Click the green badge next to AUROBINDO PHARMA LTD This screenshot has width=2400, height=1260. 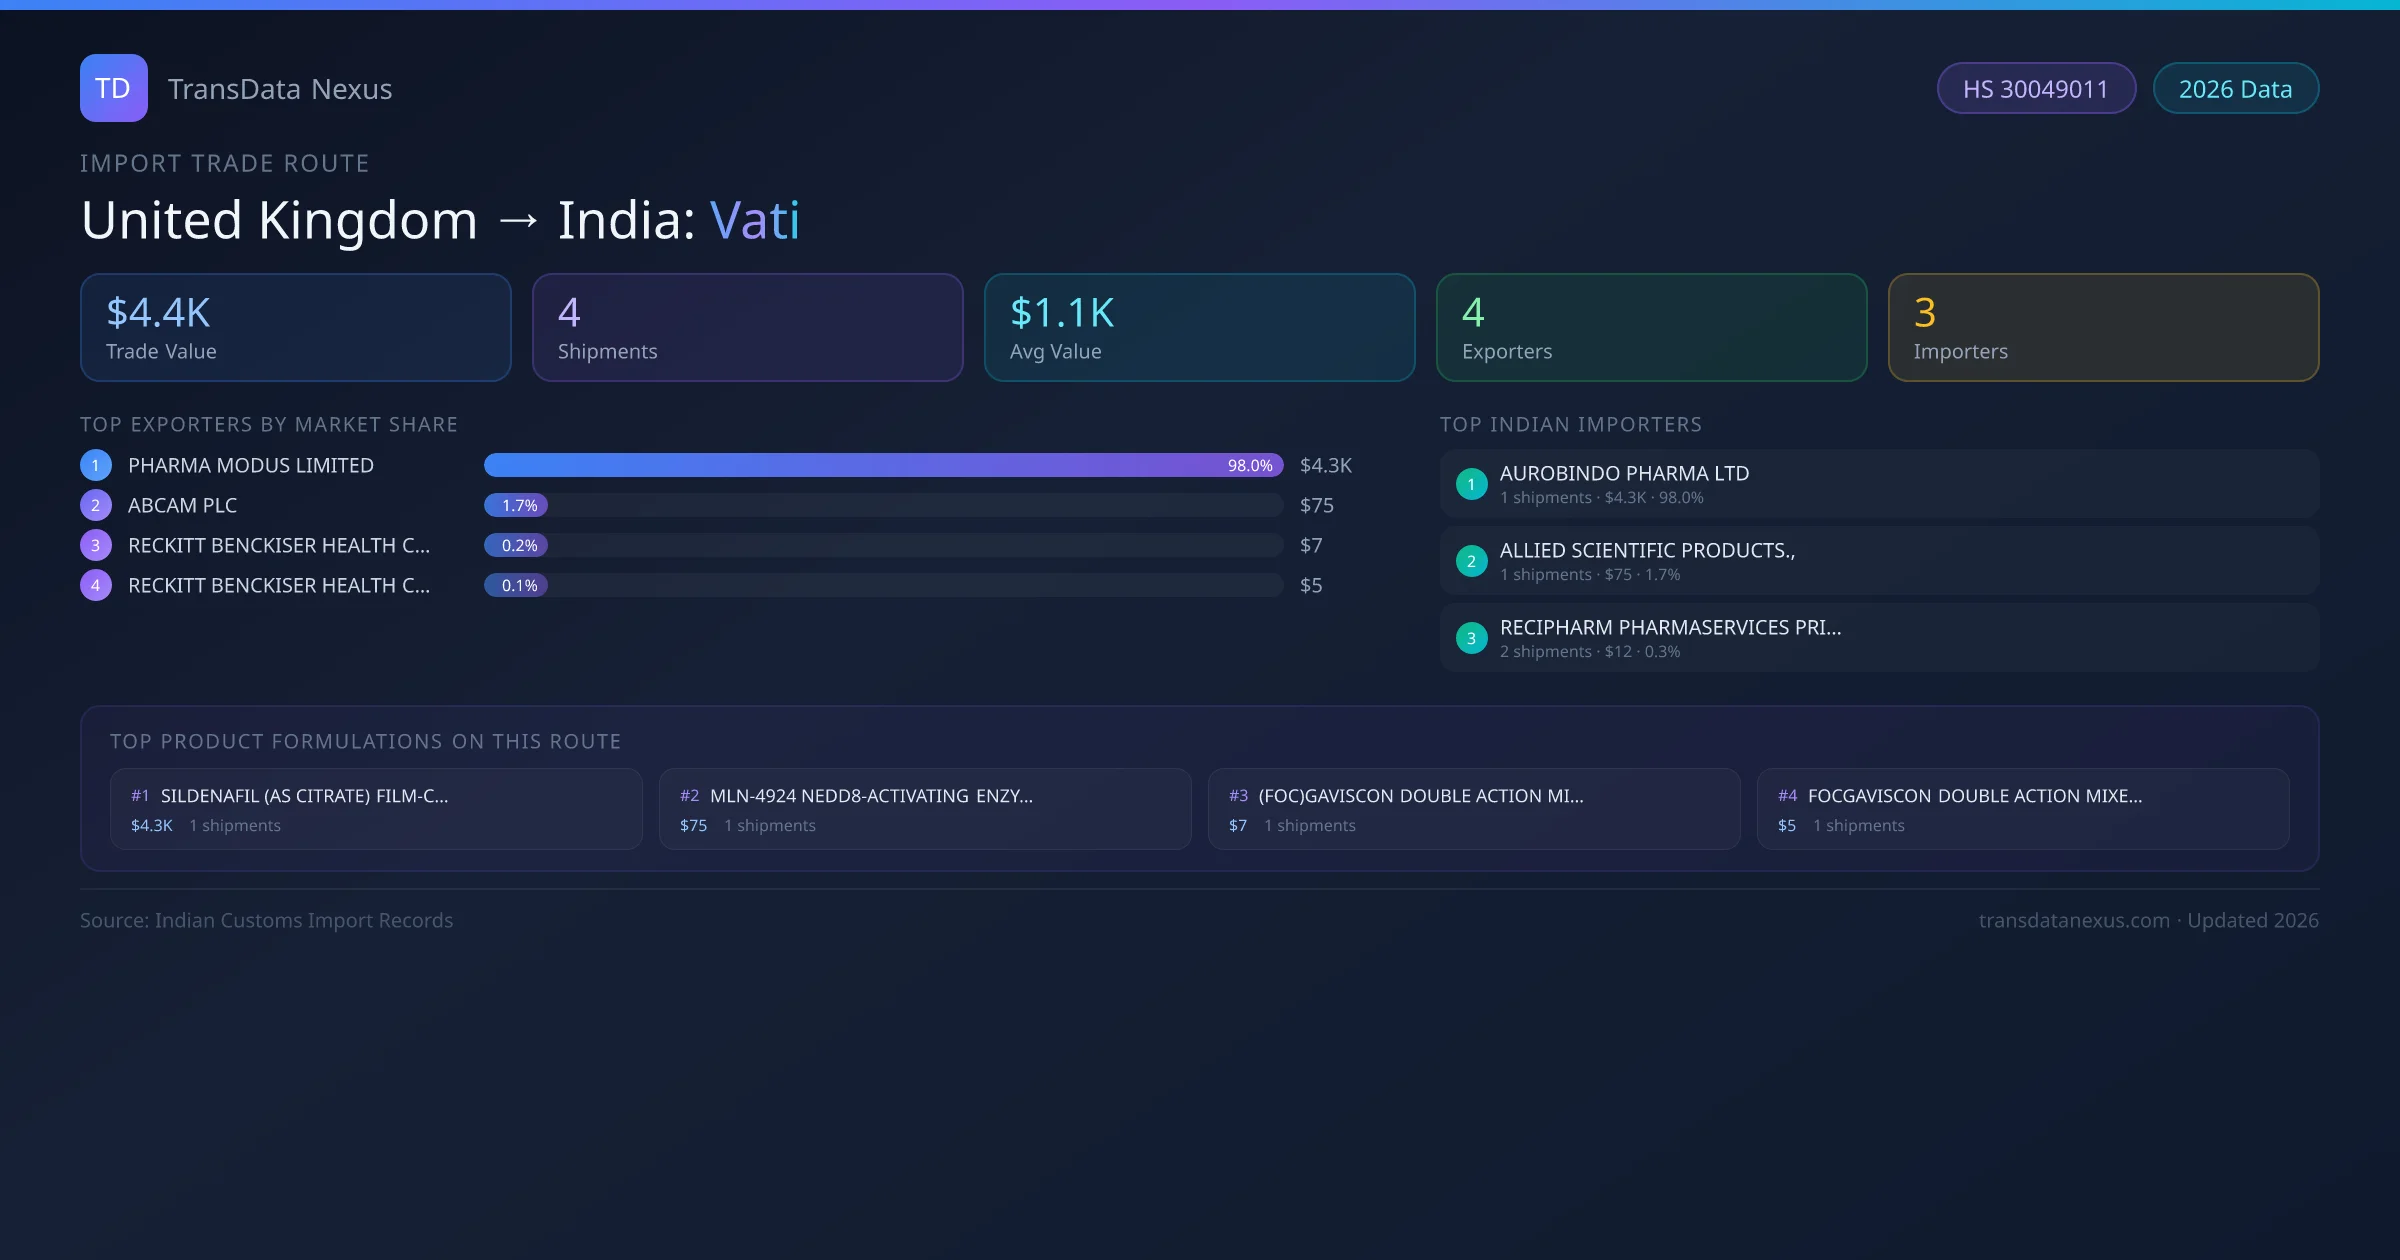(x=1471, y=483)
